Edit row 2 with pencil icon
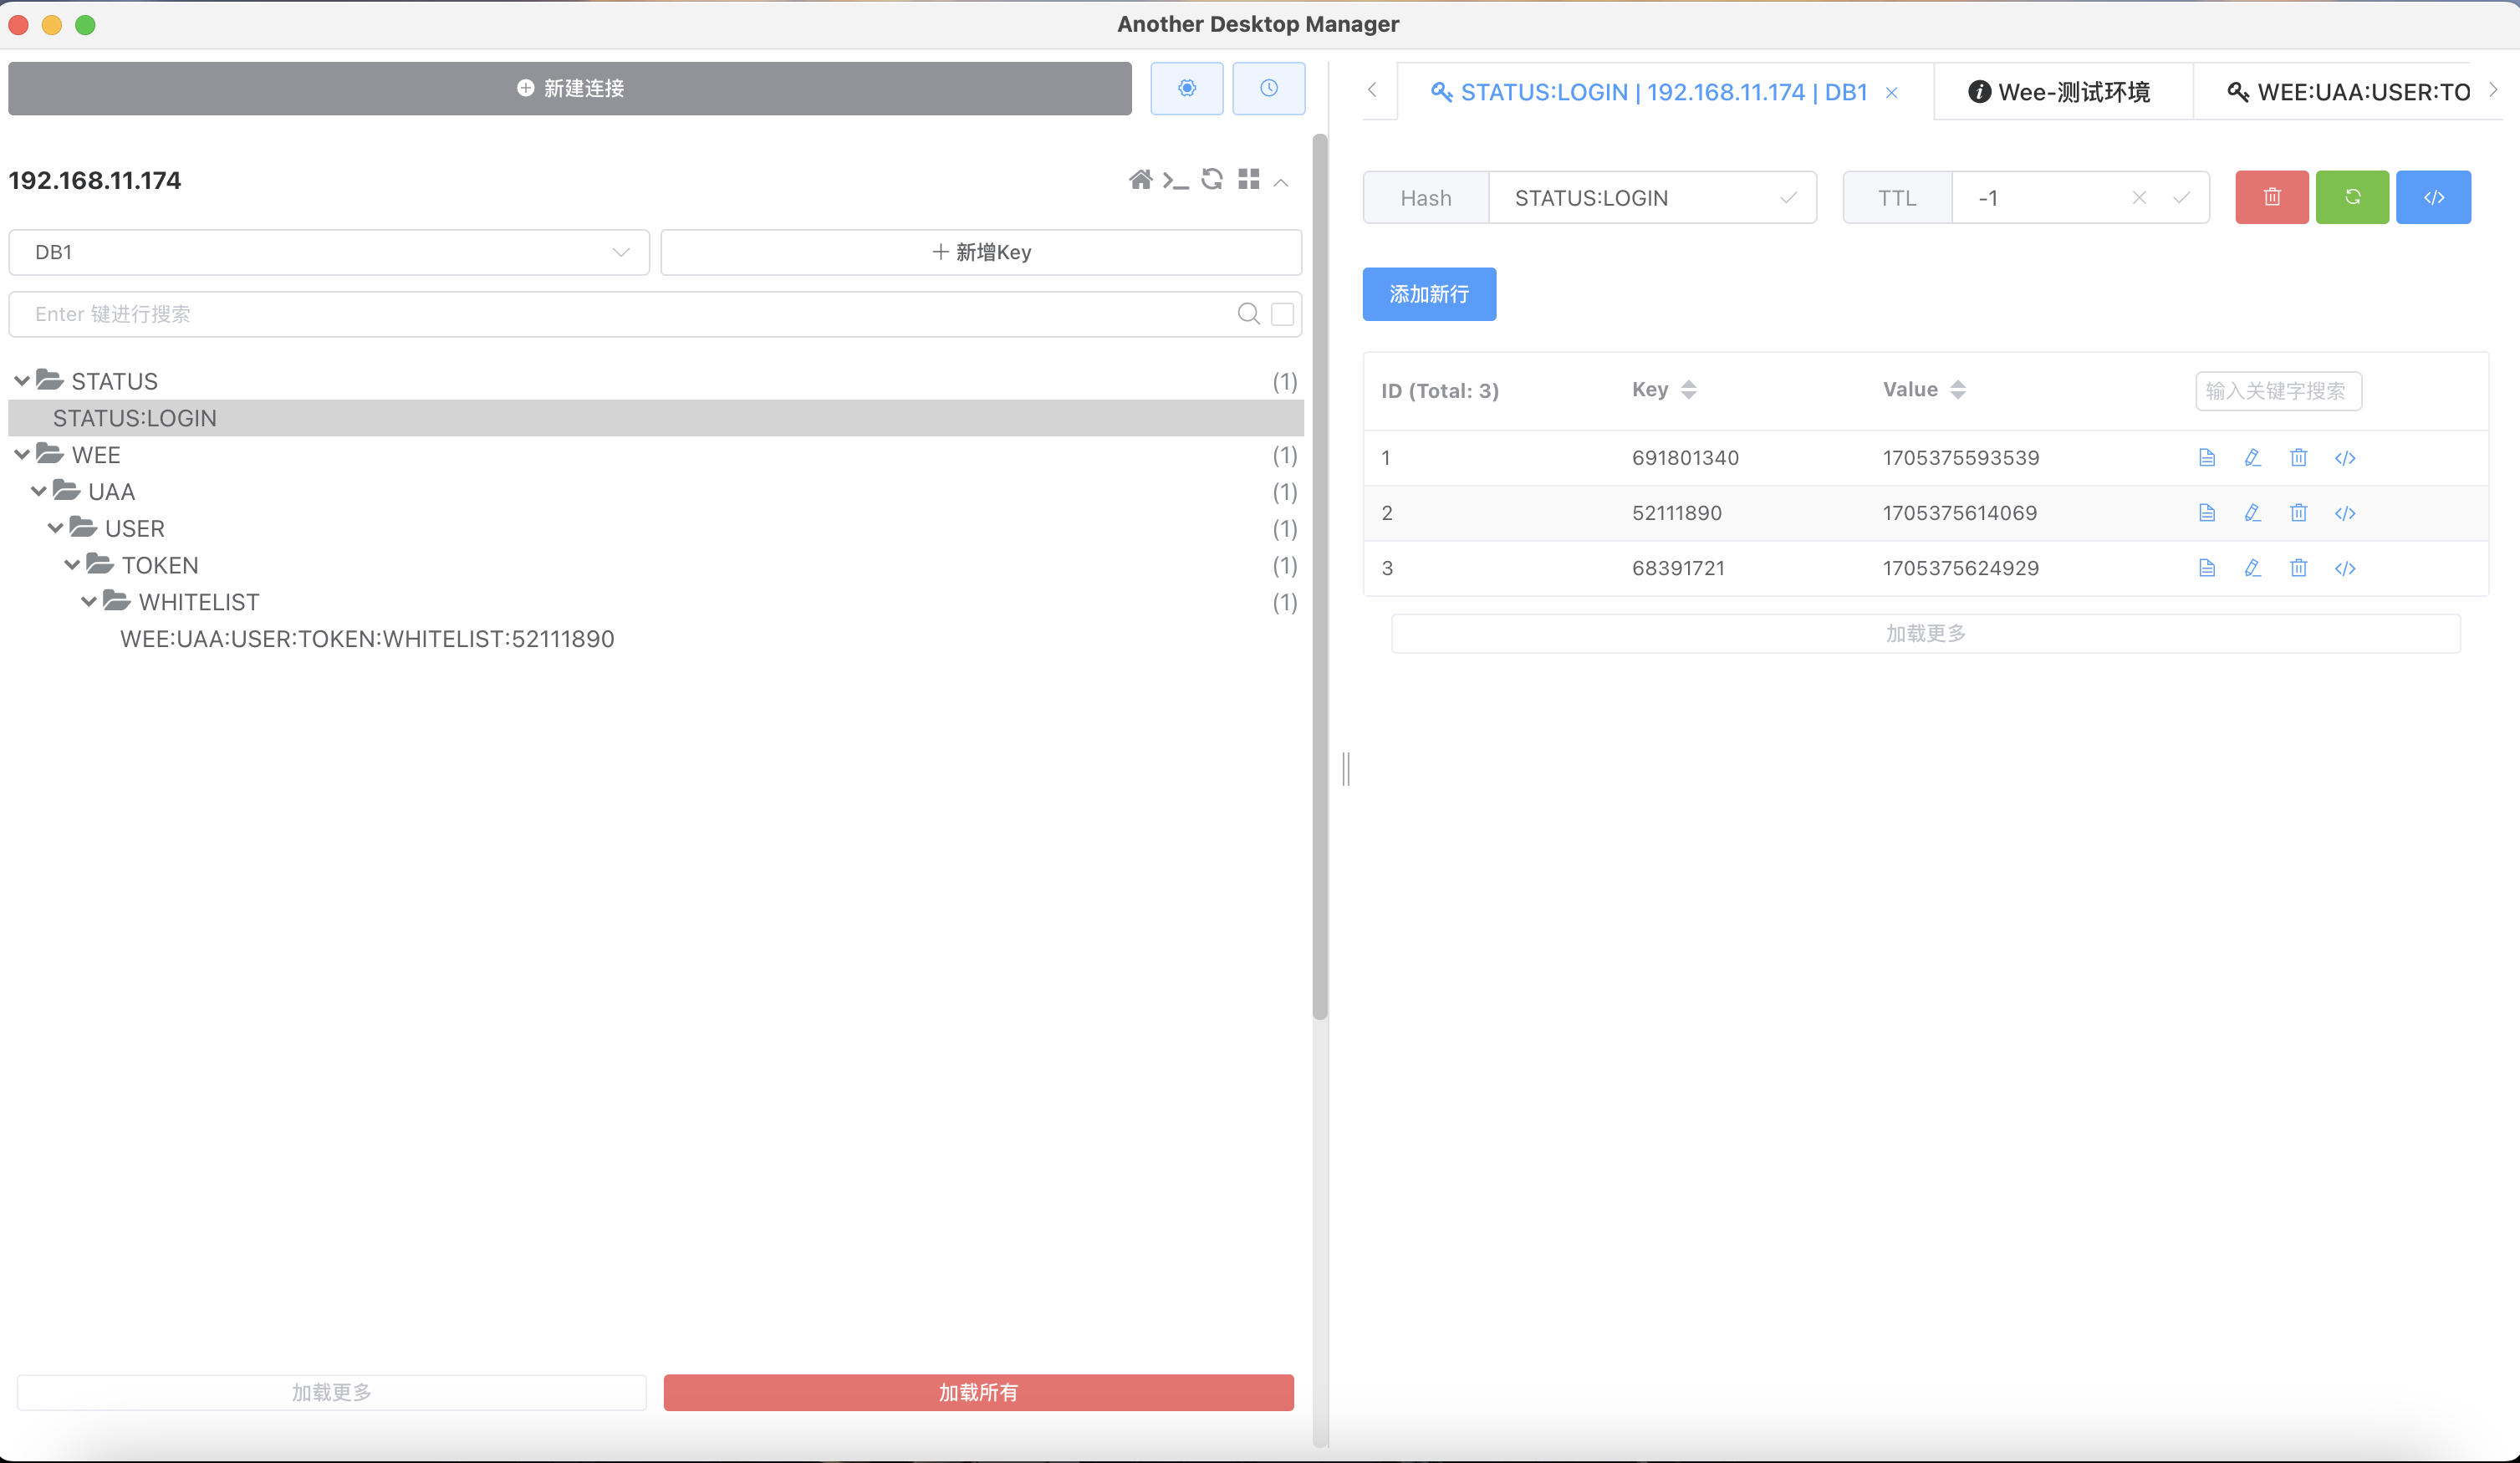 point(2252,513)
